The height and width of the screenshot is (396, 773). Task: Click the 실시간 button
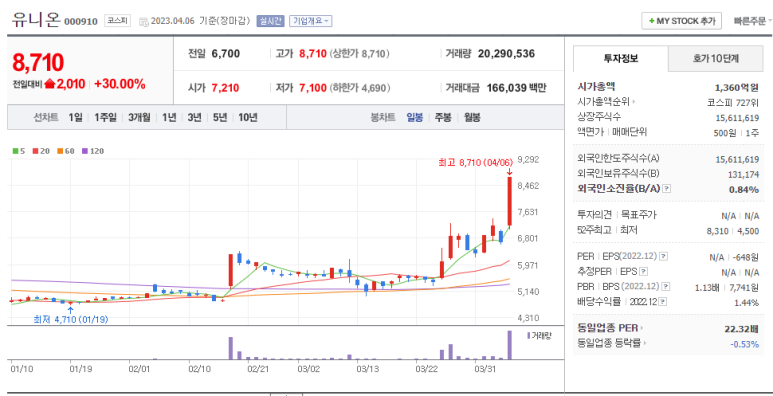click(x=270, y=21)
